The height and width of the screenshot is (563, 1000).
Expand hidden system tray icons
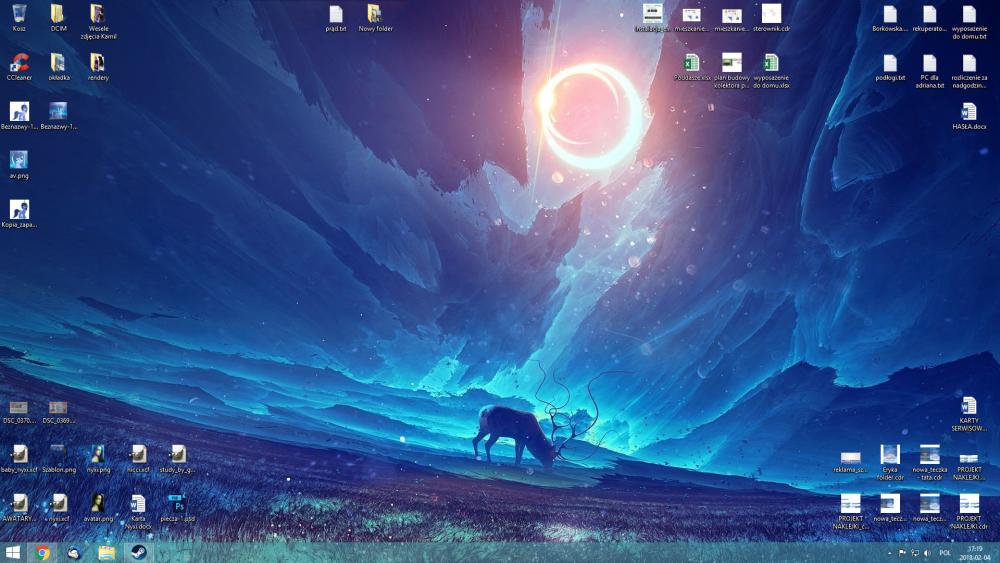(889, 553)
